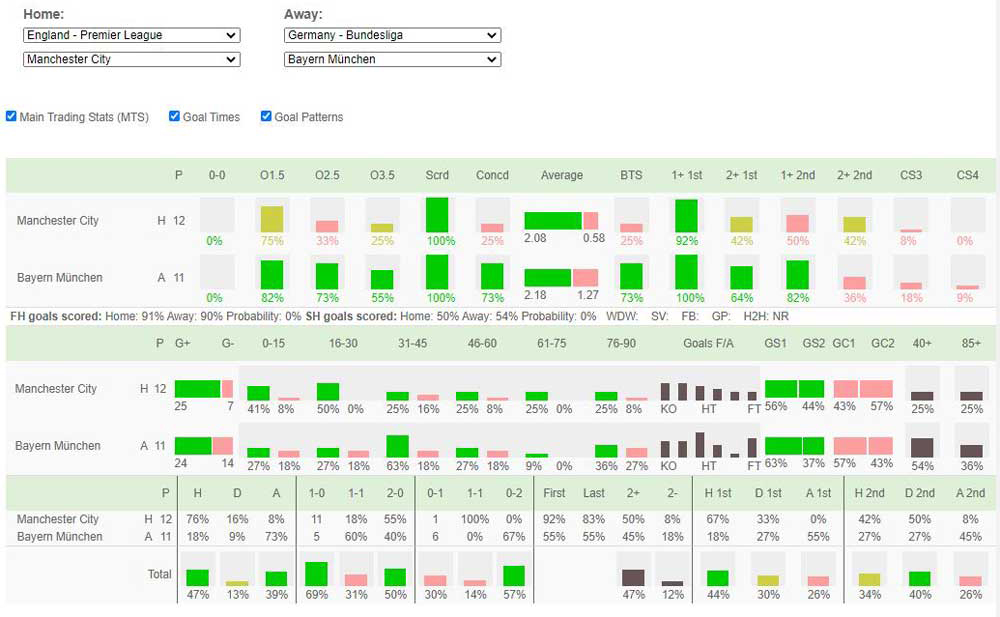Select the O1.5 column header
1000x617 pixels.
click(273, 175)
